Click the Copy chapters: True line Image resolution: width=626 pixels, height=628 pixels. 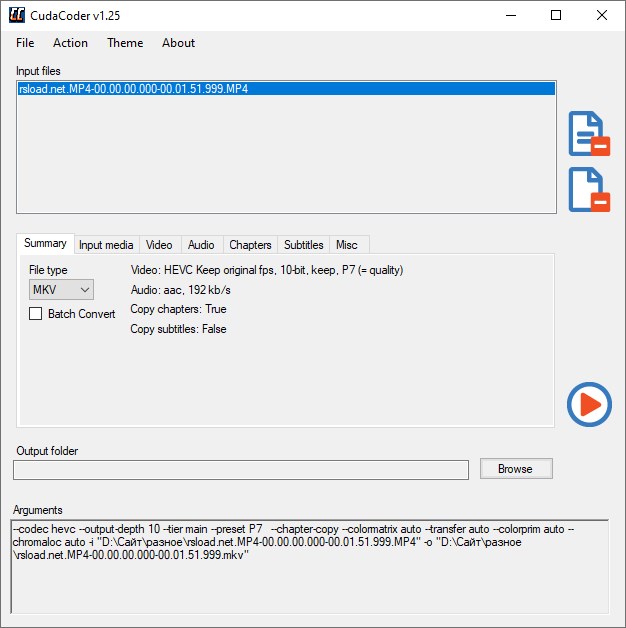[178, 309]
